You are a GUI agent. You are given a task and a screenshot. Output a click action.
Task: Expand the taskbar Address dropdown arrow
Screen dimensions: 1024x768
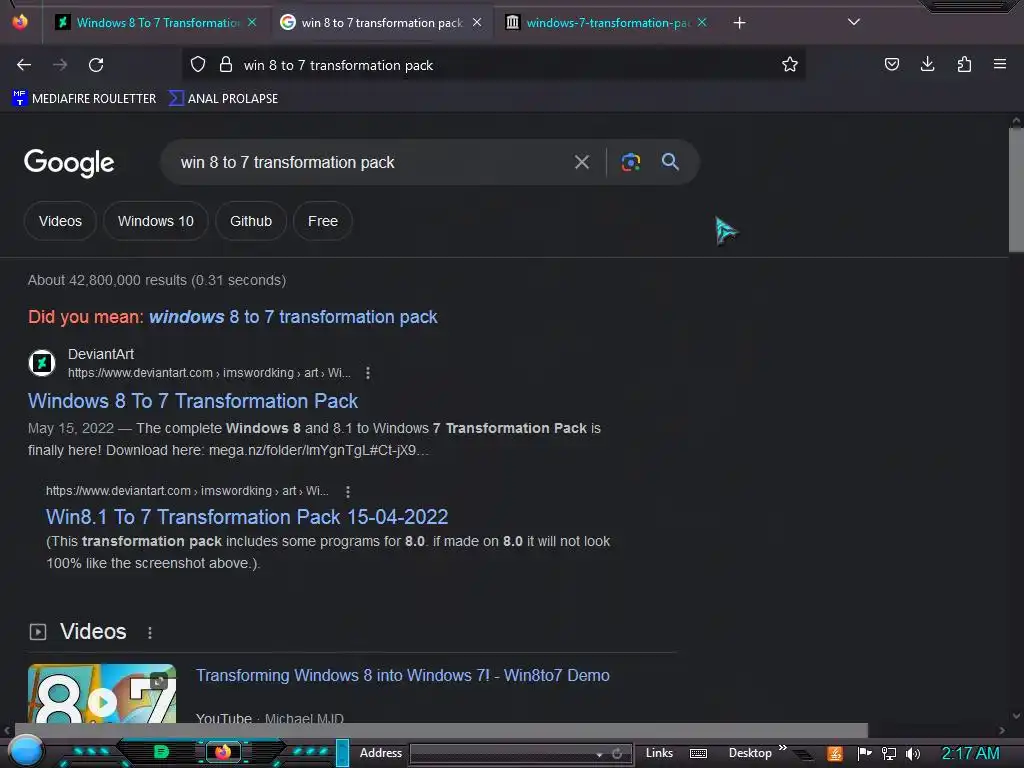click(x=599, y=754)
